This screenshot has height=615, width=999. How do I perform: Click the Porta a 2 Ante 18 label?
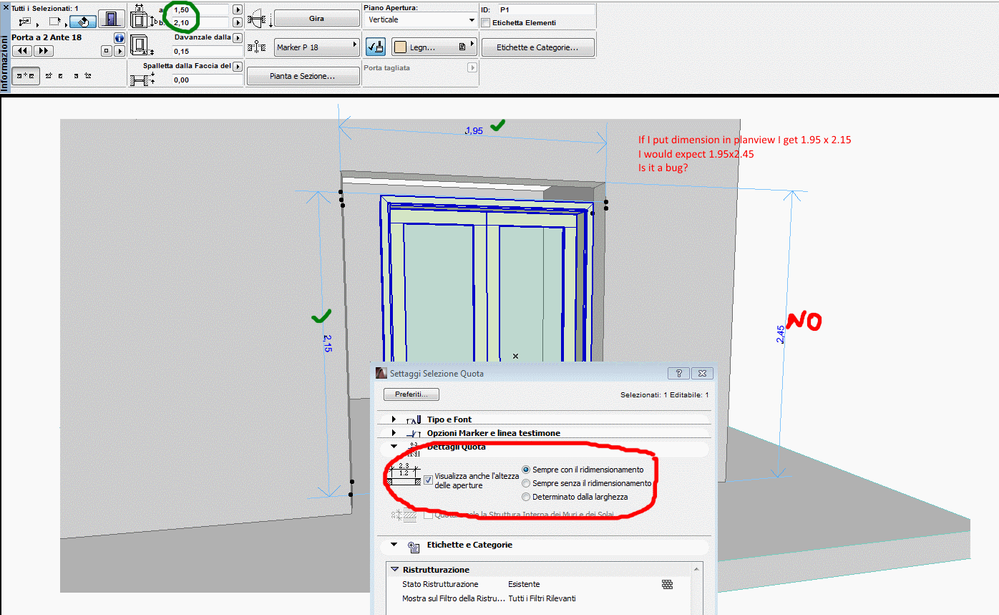tap(47, 38)
